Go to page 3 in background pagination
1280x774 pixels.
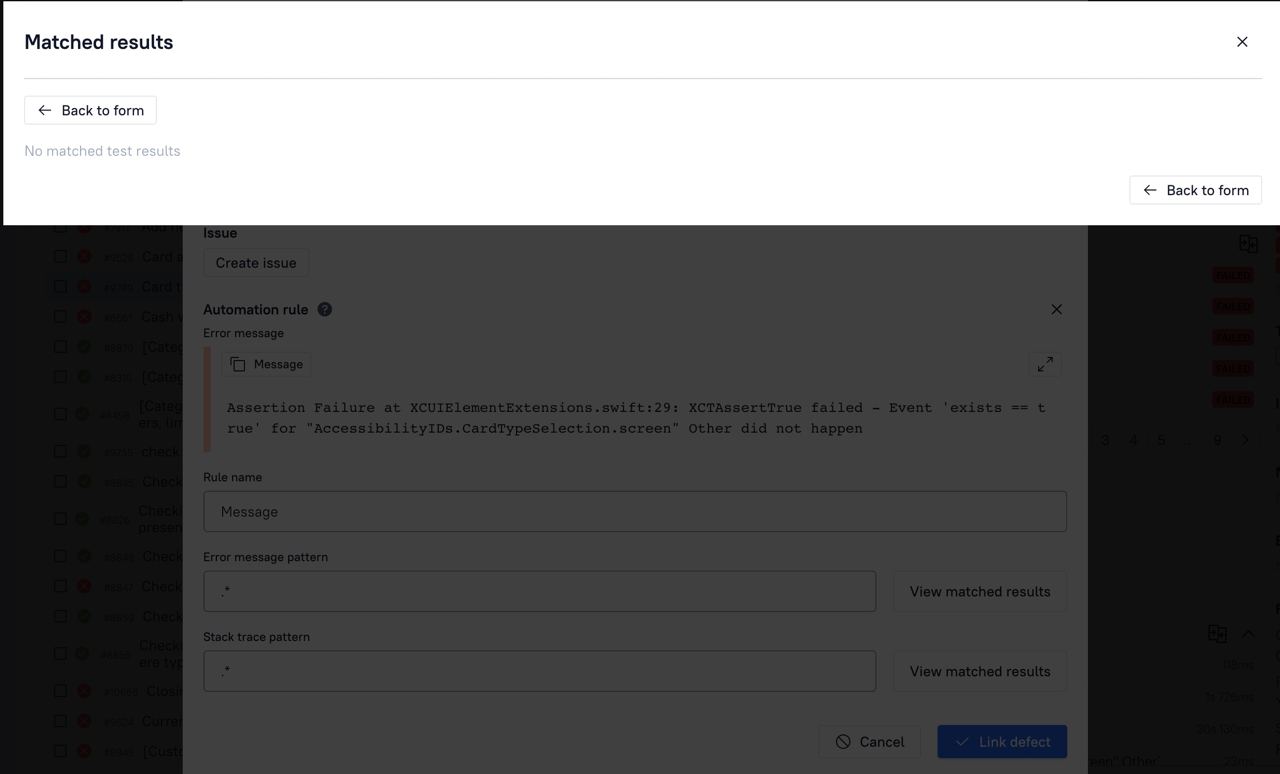(1105, 440)
